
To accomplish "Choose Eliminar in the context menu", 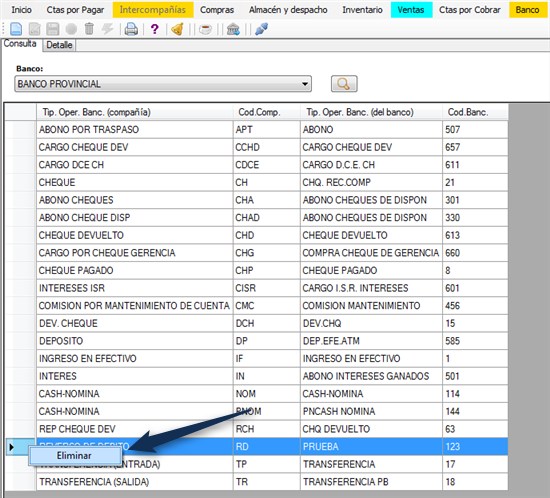I will pyautogui.click(x=74, y=456).
